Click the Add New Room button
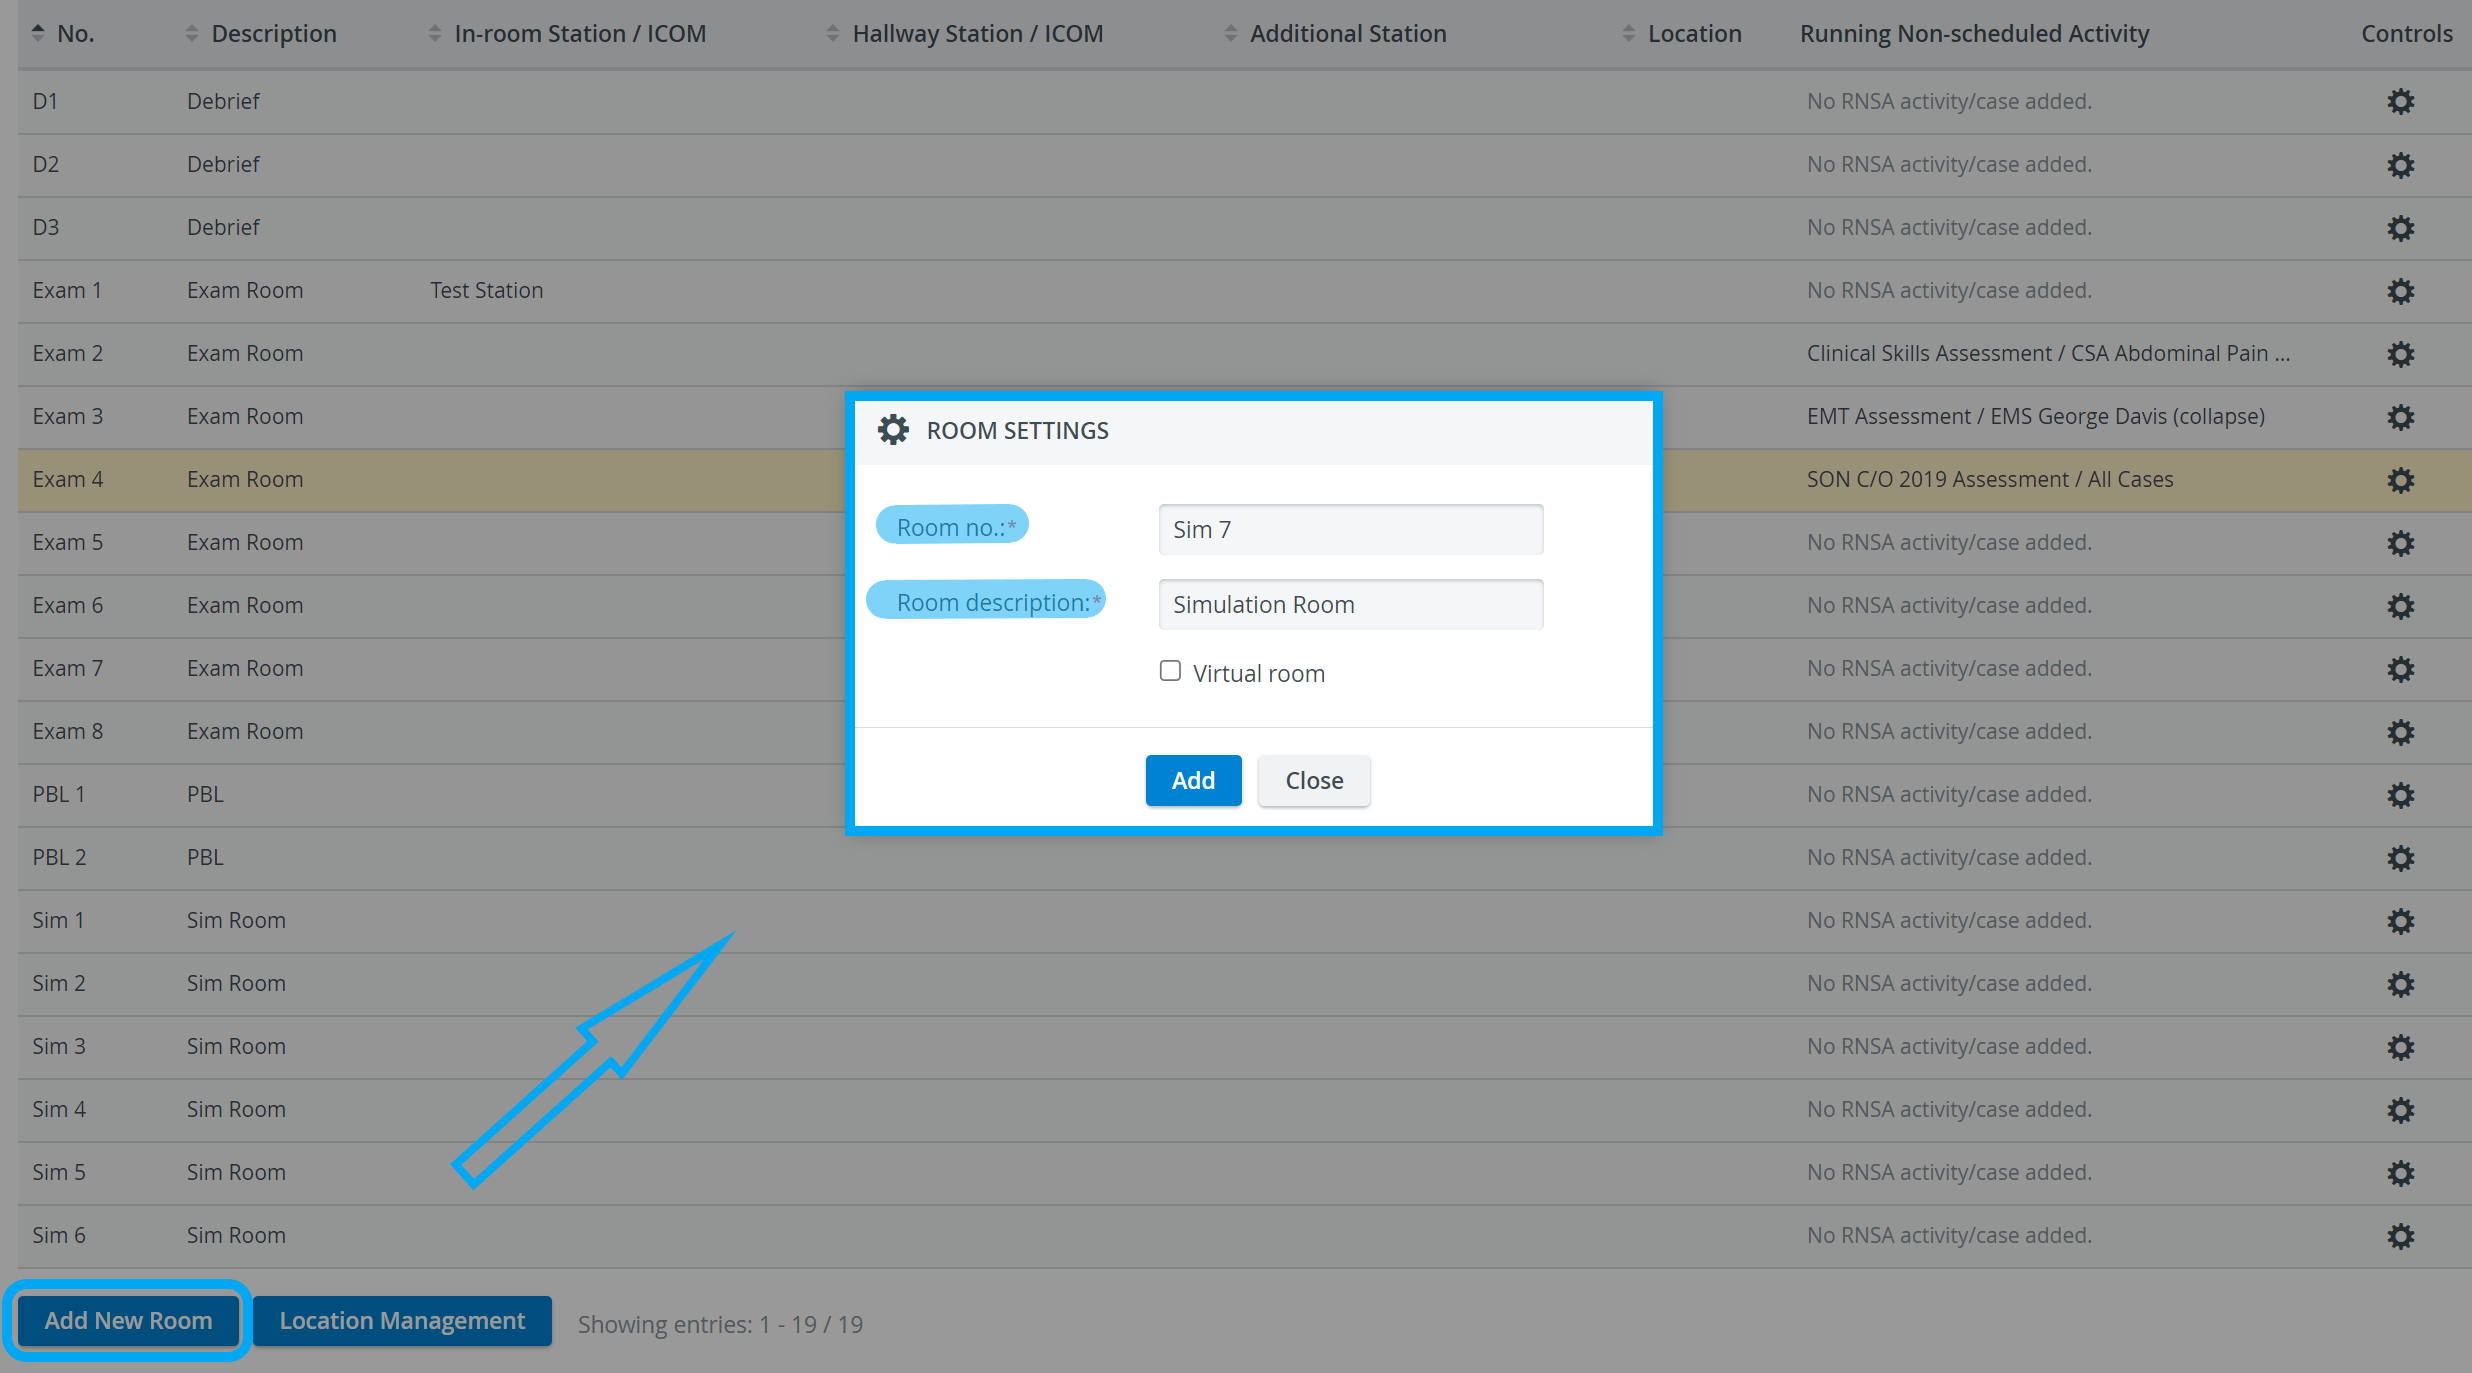The image size is (2472, 1373). click(128, 1320)
